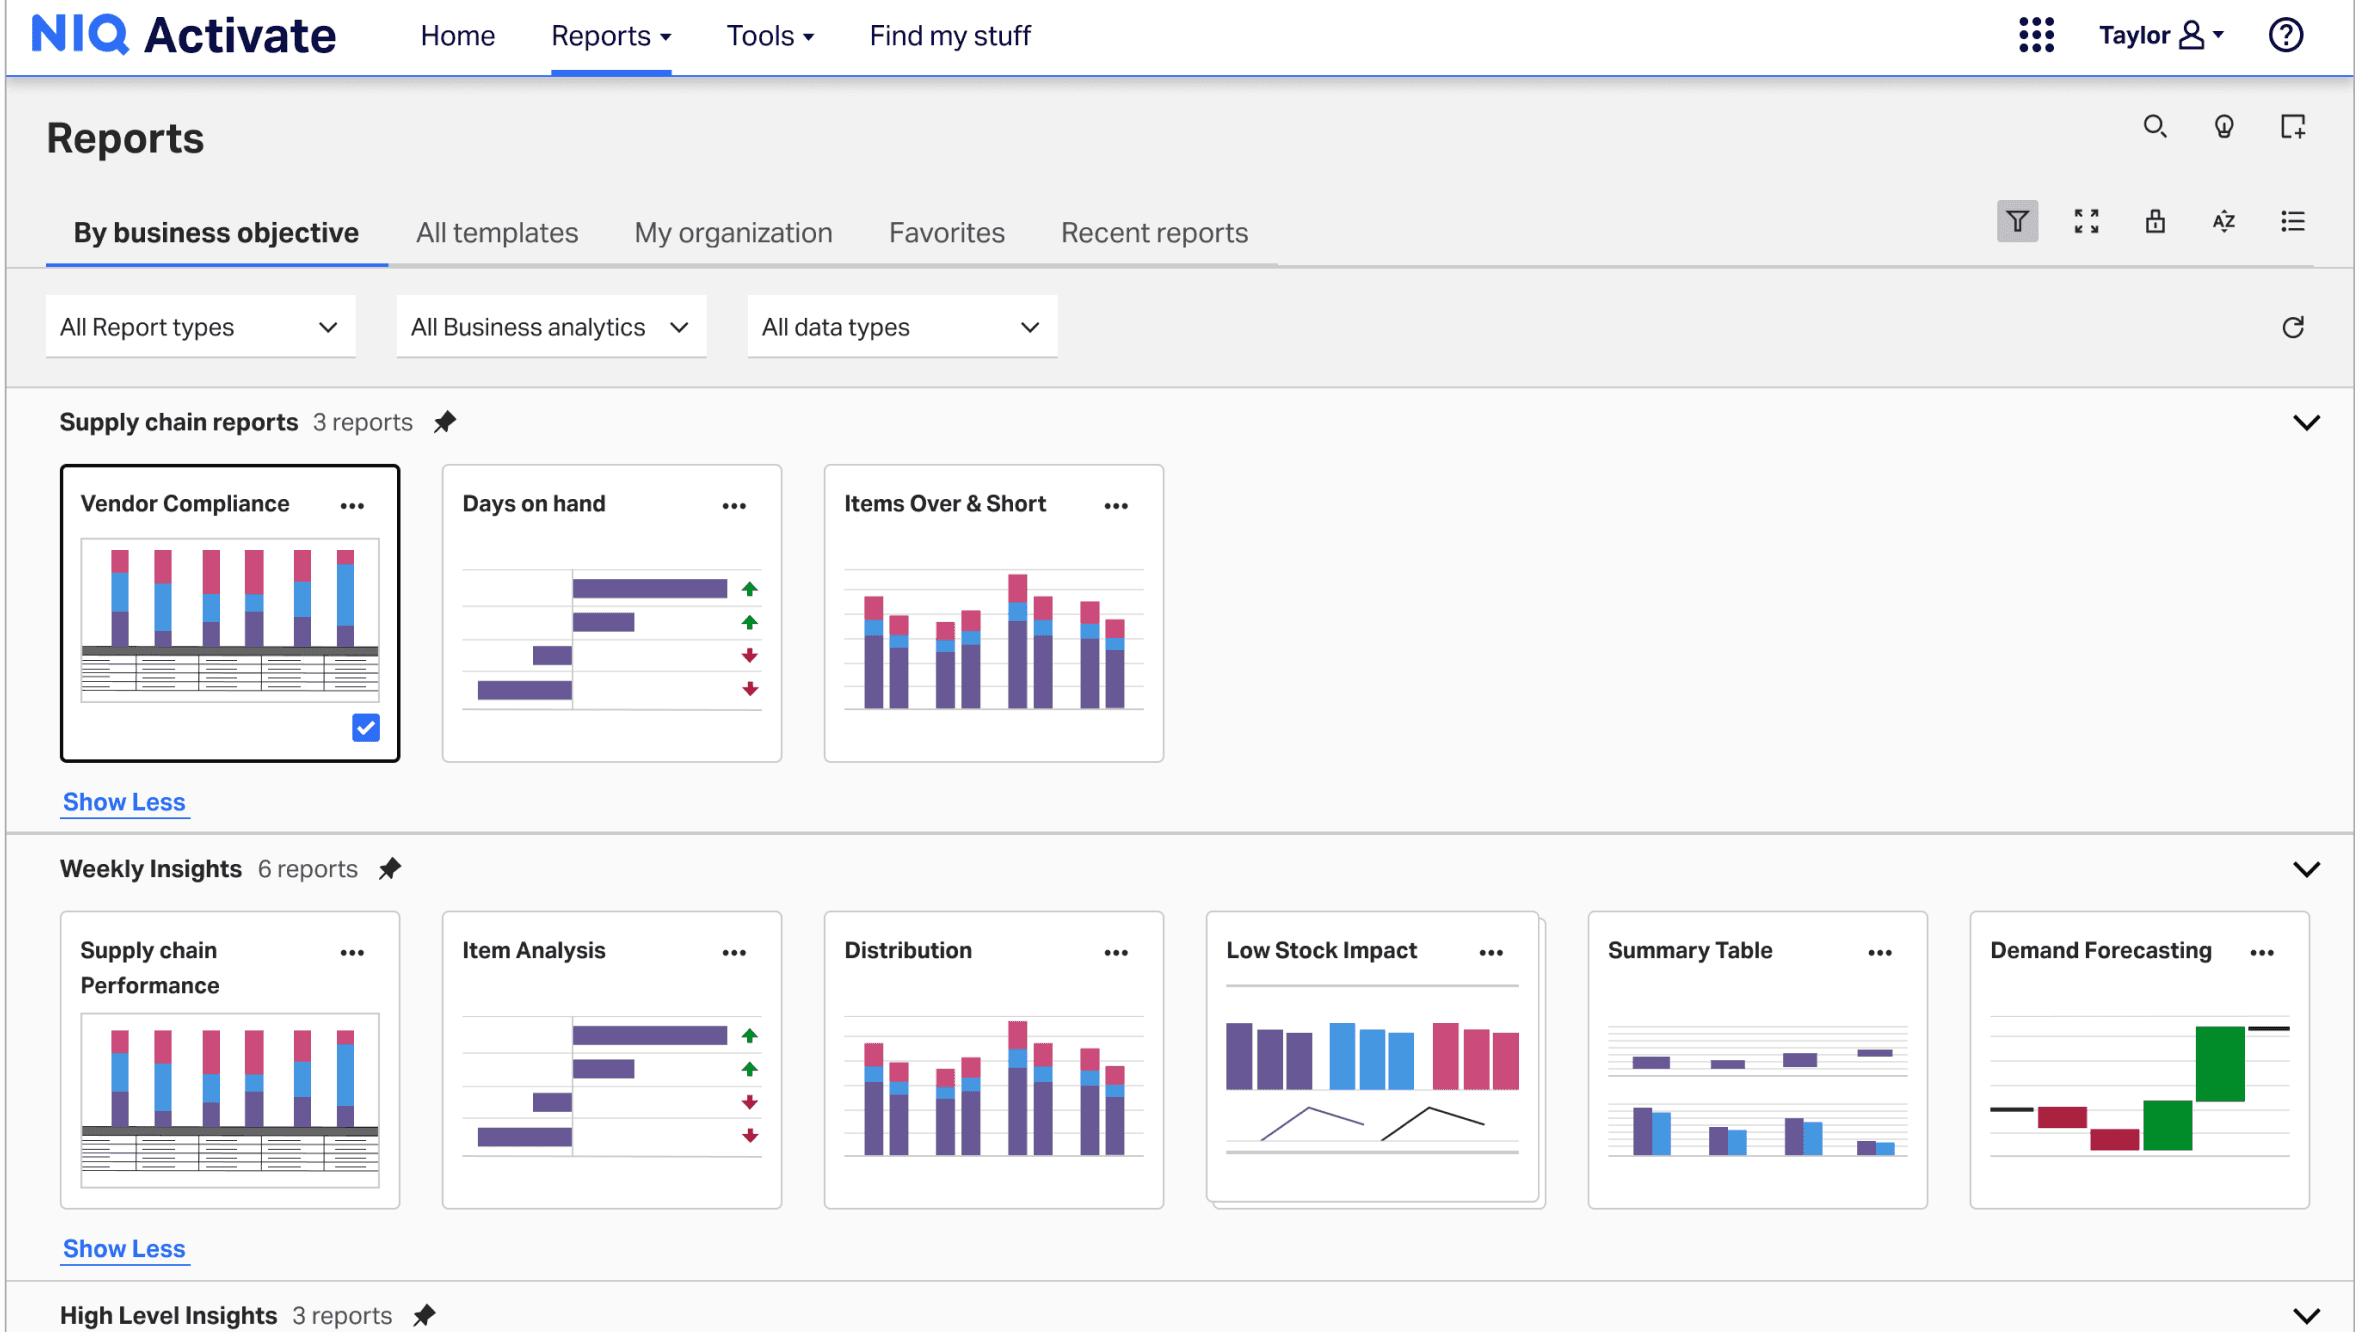Open the All Report types dropdown

pos(200,327)
